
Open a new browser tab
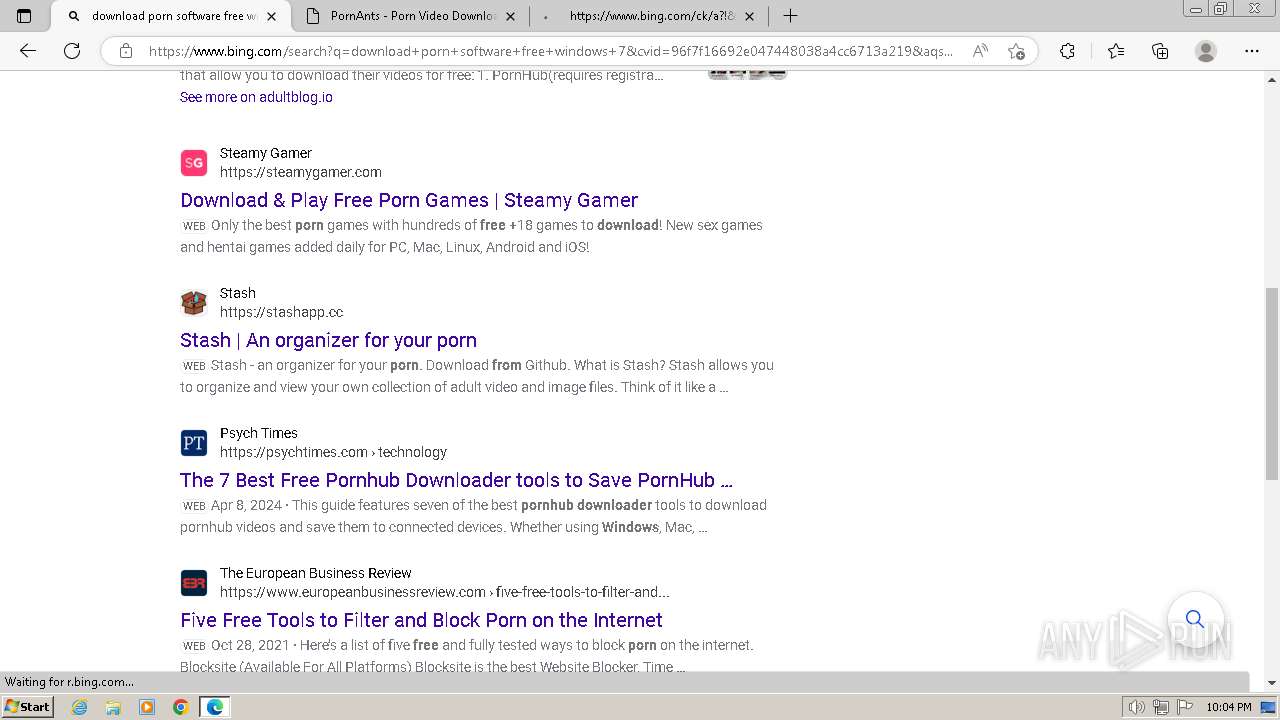[790, 16]
